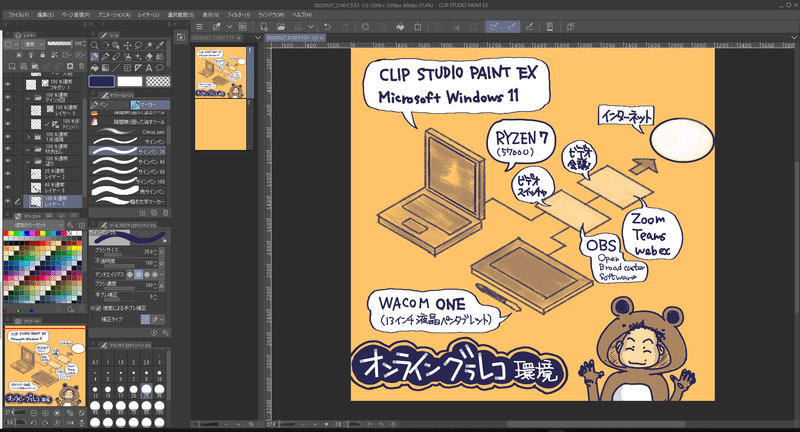Flip horizontal in Navigator panel
The height and width of the screenshot is (432, 800).
[x=70, y=422]
